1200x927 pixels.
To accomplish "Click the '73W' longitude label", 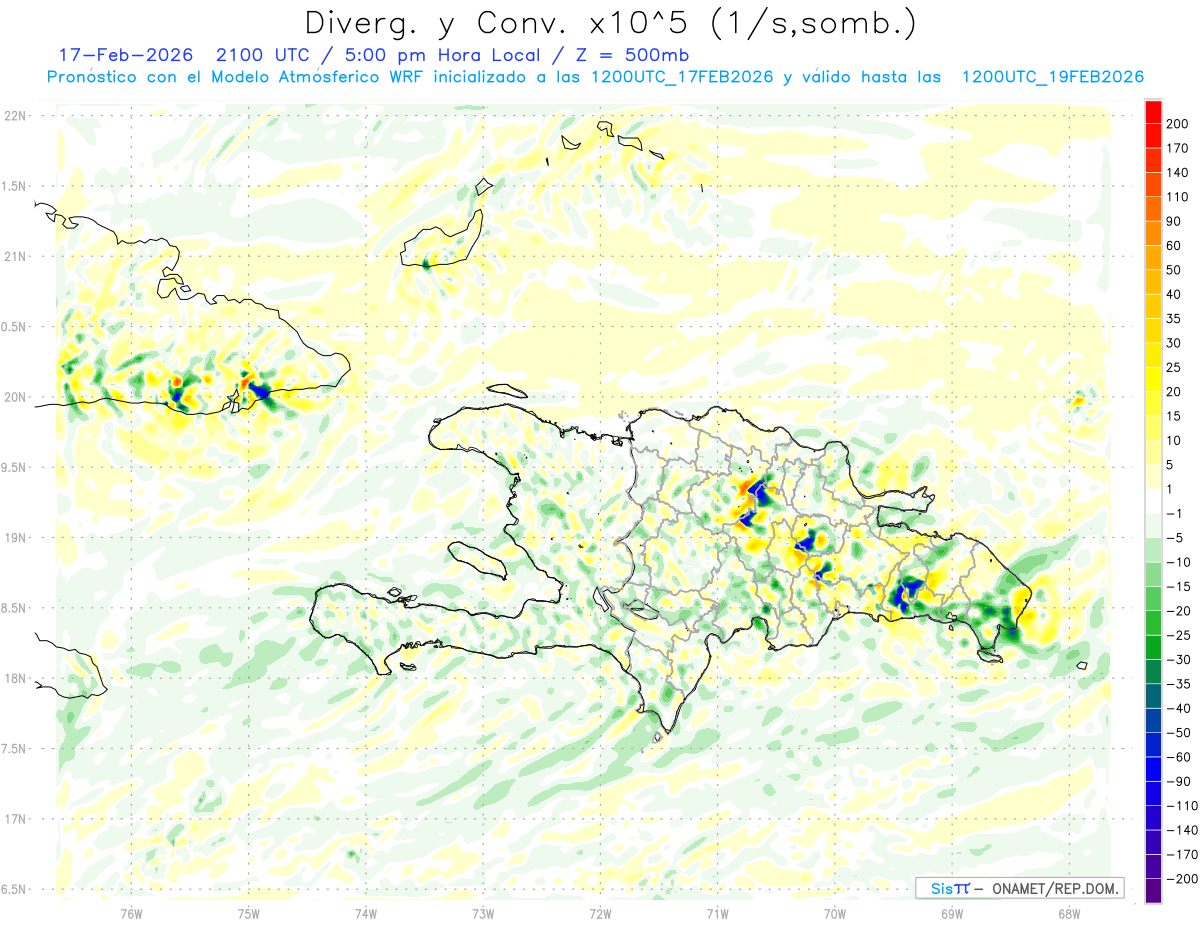I will [483, 914].
